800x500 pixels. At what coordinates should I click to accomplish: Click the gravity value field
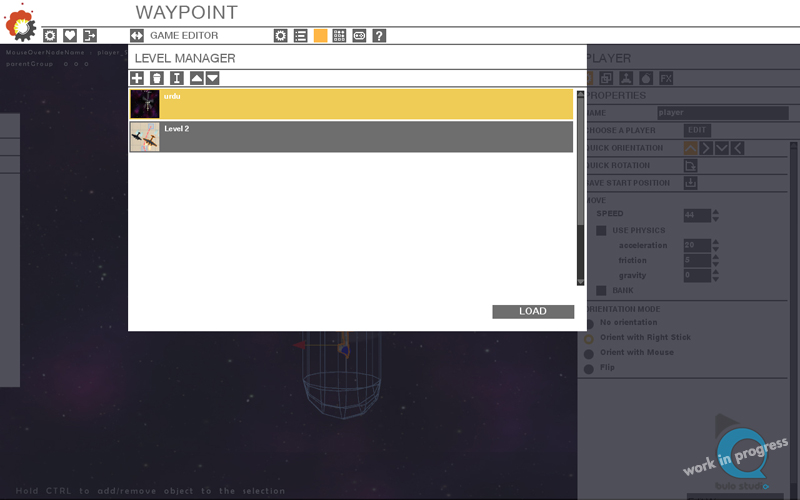697,276
